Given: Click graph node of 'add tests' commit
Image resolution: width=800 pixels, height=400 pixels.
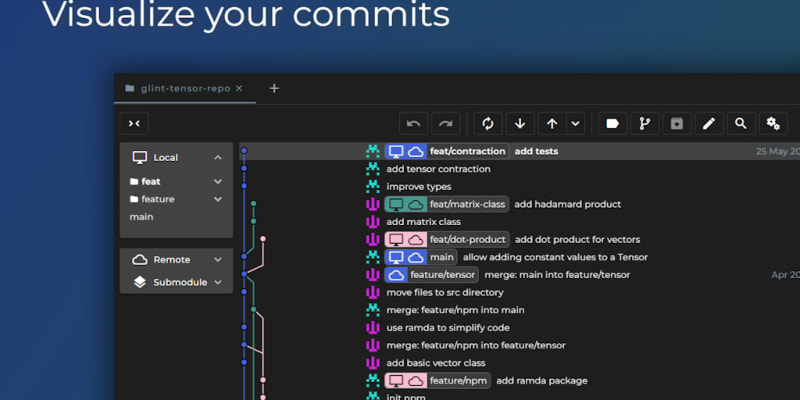Looking at the screenshot, I should click(x=244, y=151).
